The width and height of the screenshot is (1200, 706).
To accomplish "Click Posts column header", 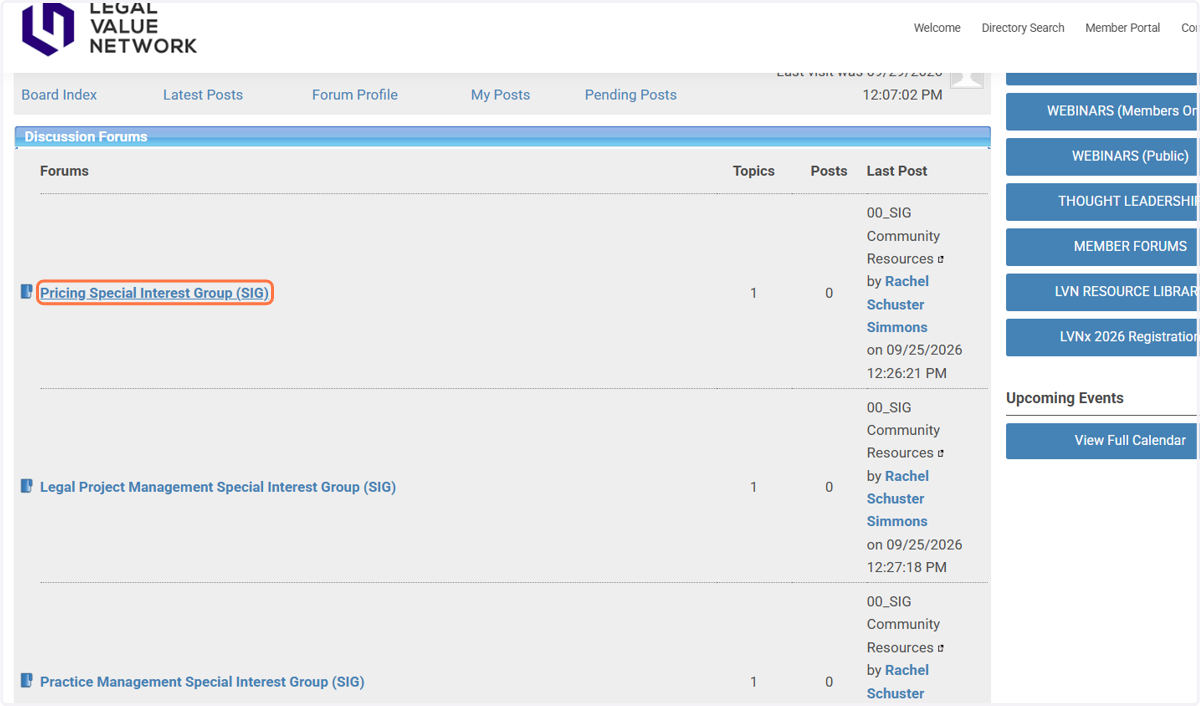I will [x=829, y=171].
